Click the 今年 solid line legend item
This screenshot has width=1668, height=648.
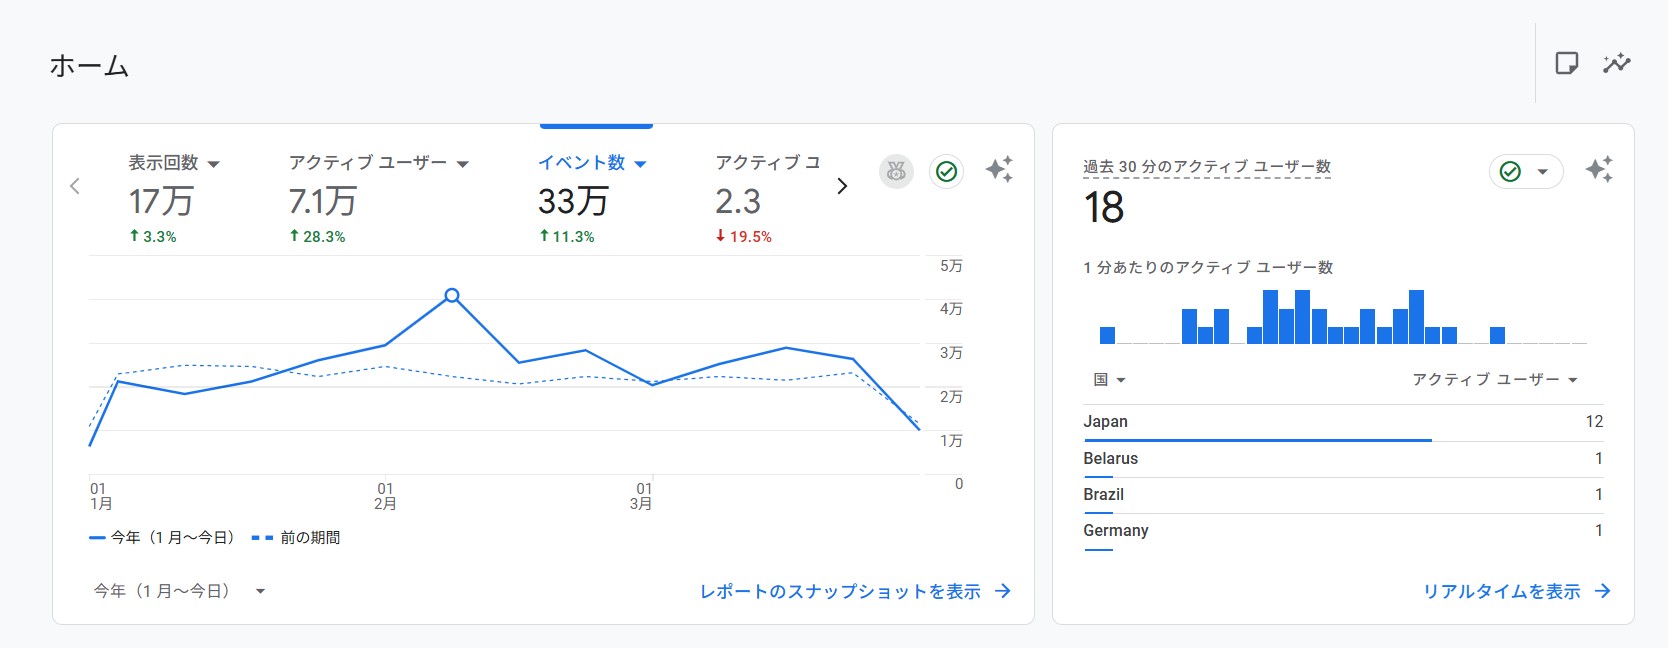point(162,538)
